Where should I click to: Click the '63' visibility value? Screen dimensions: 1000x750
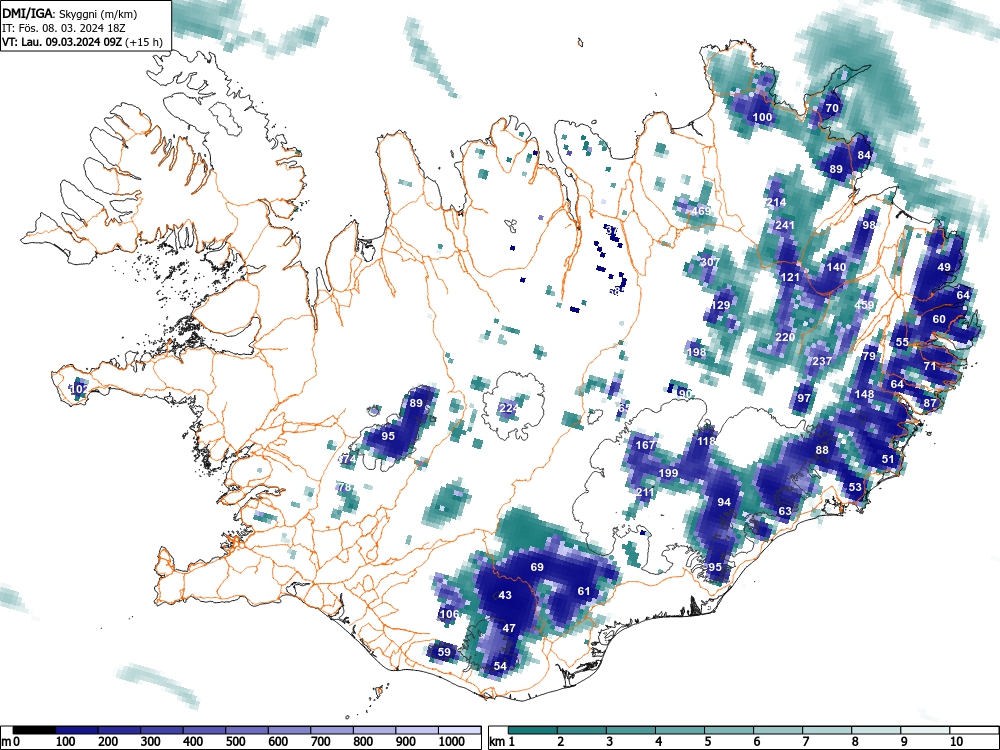point(785,511)
